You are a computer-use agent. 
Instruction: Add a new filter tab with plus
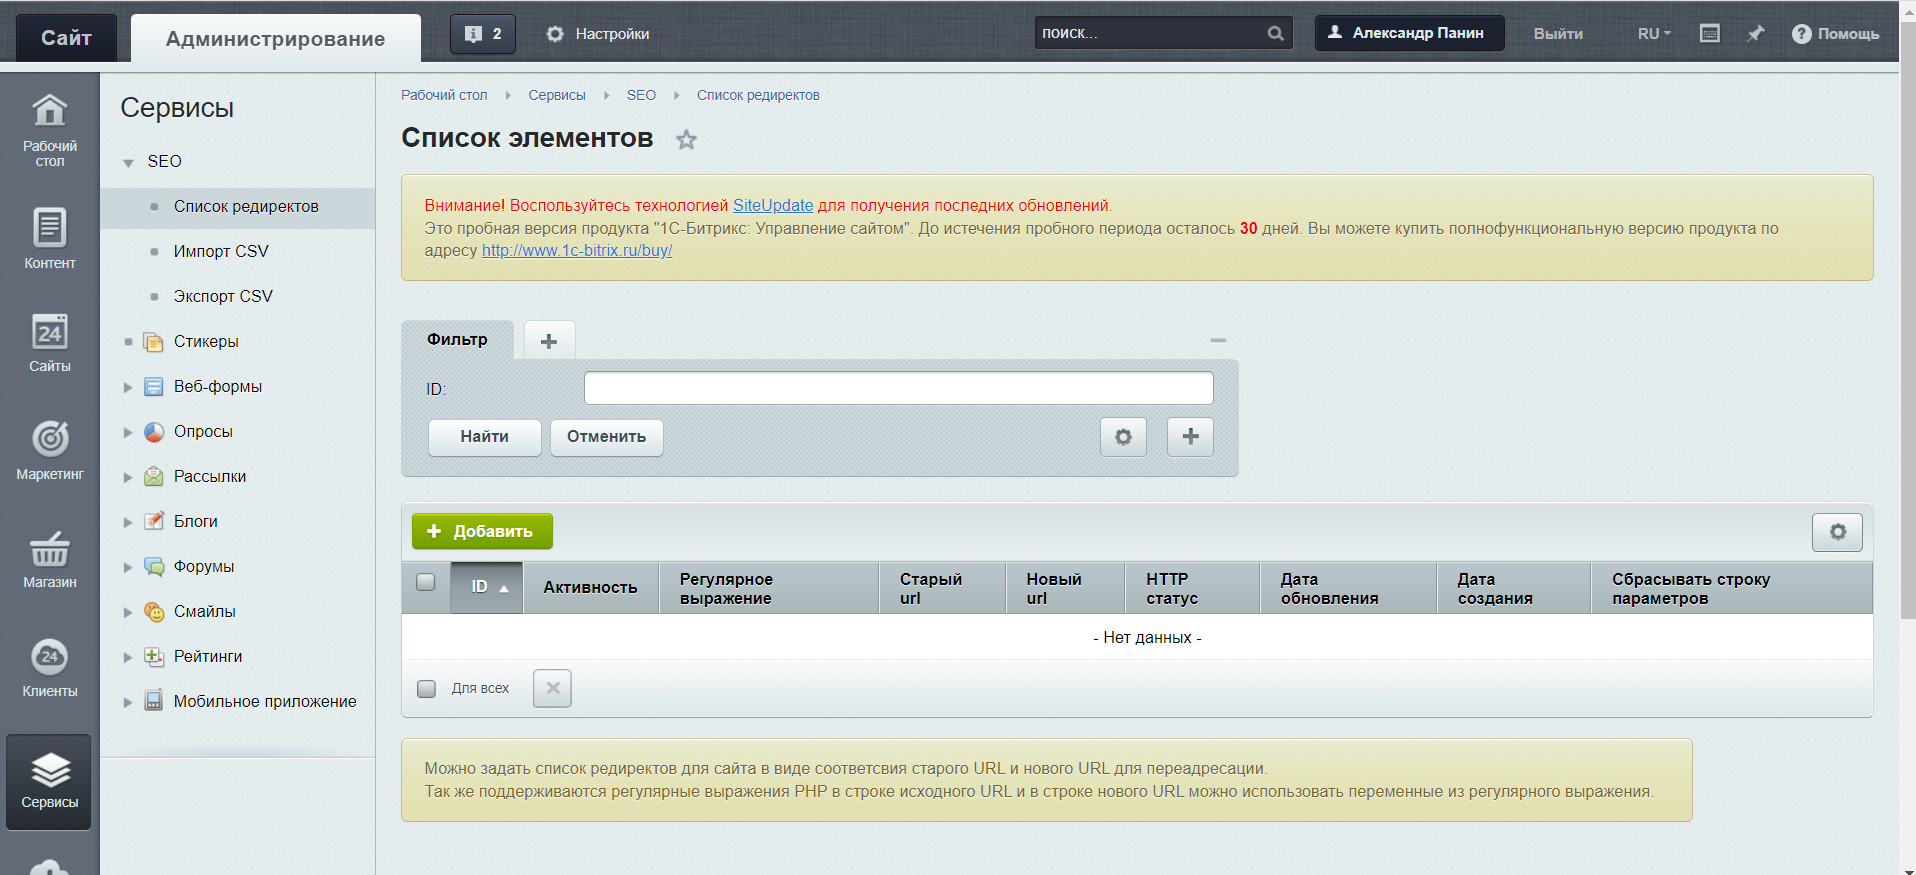coord(549,341)
